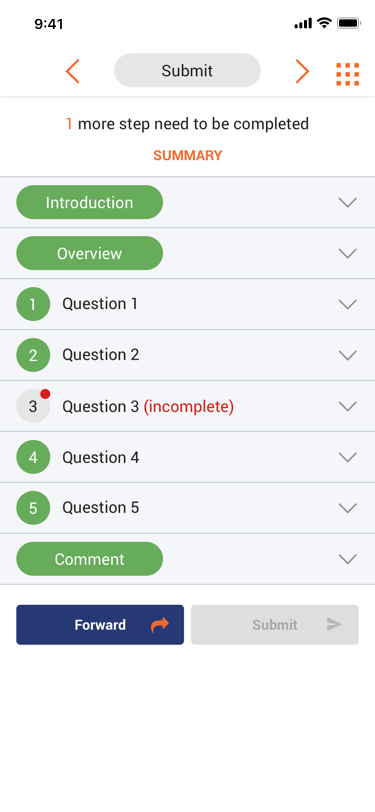Image resolution: width=375 pixels, height=812 pixels.
Task: Open the Introduction green pill
Action: pos(90,202)
